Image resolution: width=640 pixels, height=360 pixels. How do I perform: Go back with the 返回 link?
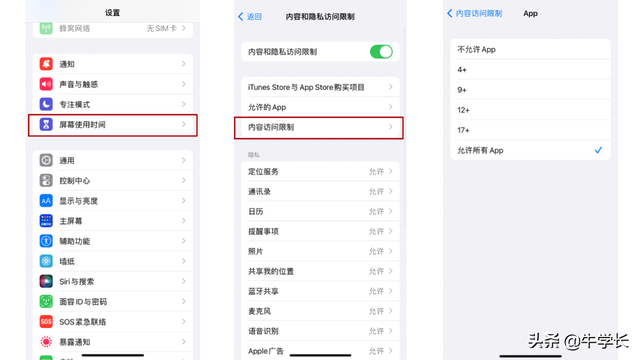point(250,17)
